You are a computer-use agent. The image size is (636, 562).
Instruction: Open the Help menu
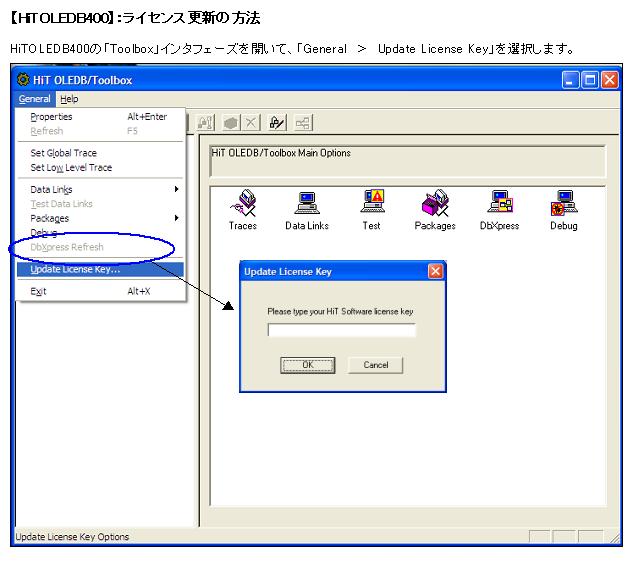(x=69, y=99)
